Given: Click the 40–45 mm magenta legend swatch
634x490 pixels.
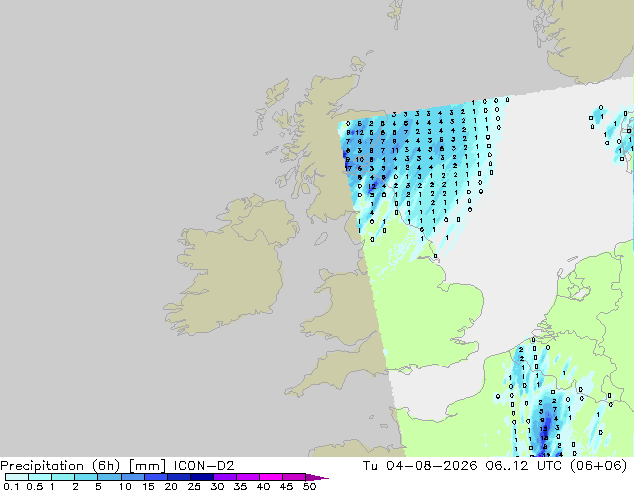Looking at the screenshot, I should click(x=271, y=477).
